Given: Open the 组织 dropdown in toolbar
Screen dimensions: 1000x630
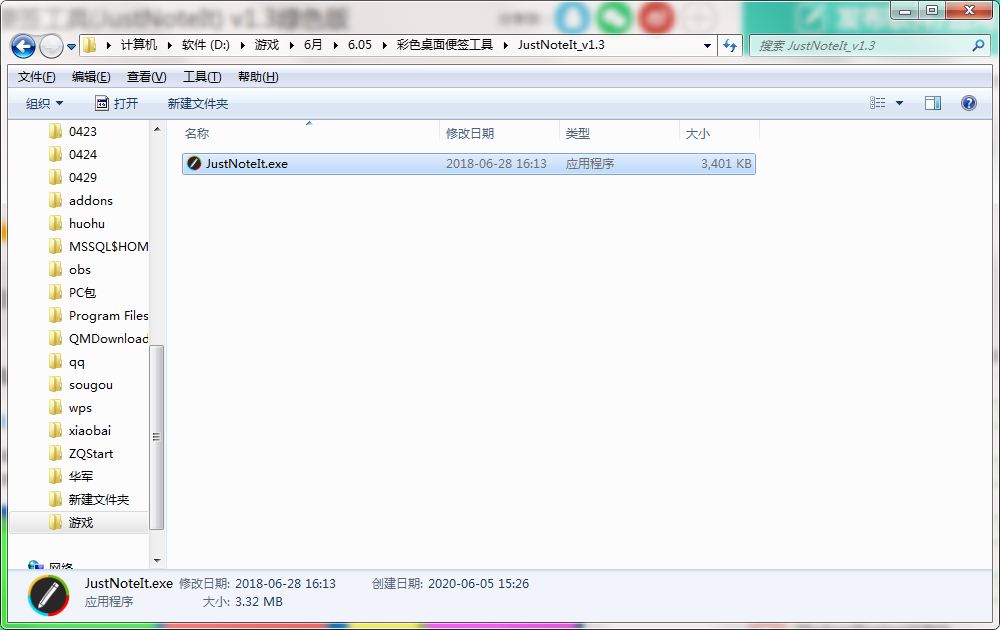Looking at the screenshot, I should click(44, 103).
